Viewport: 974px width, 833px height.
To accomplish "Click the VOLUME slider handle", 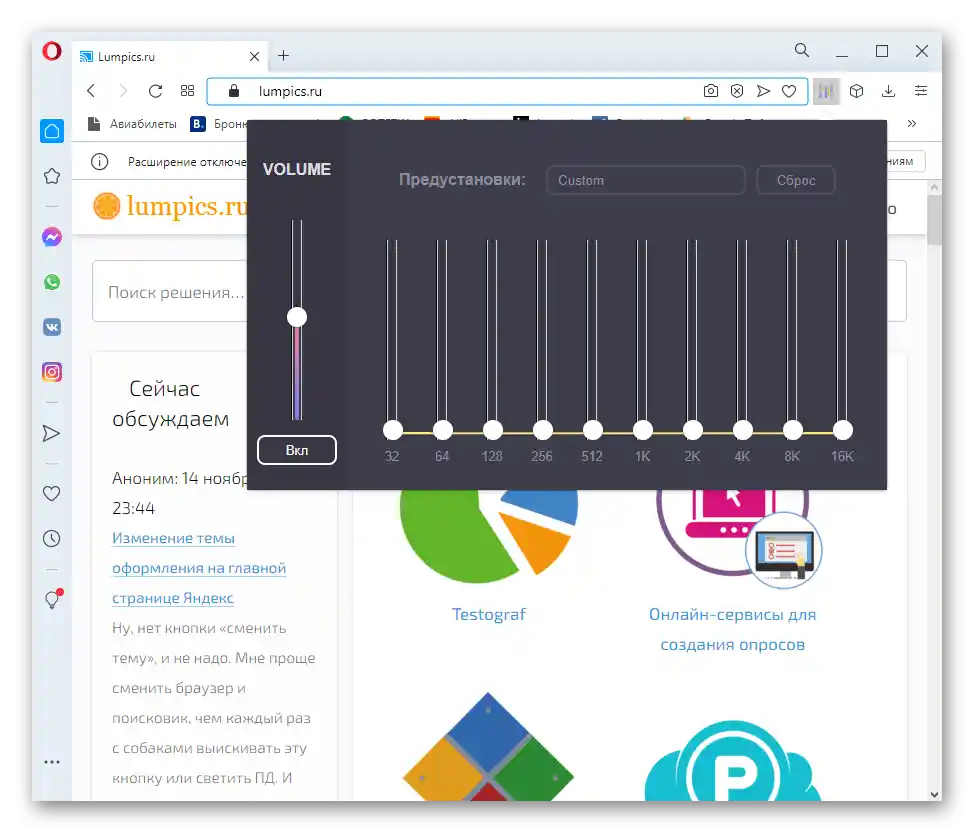I will tap(297, 317).
